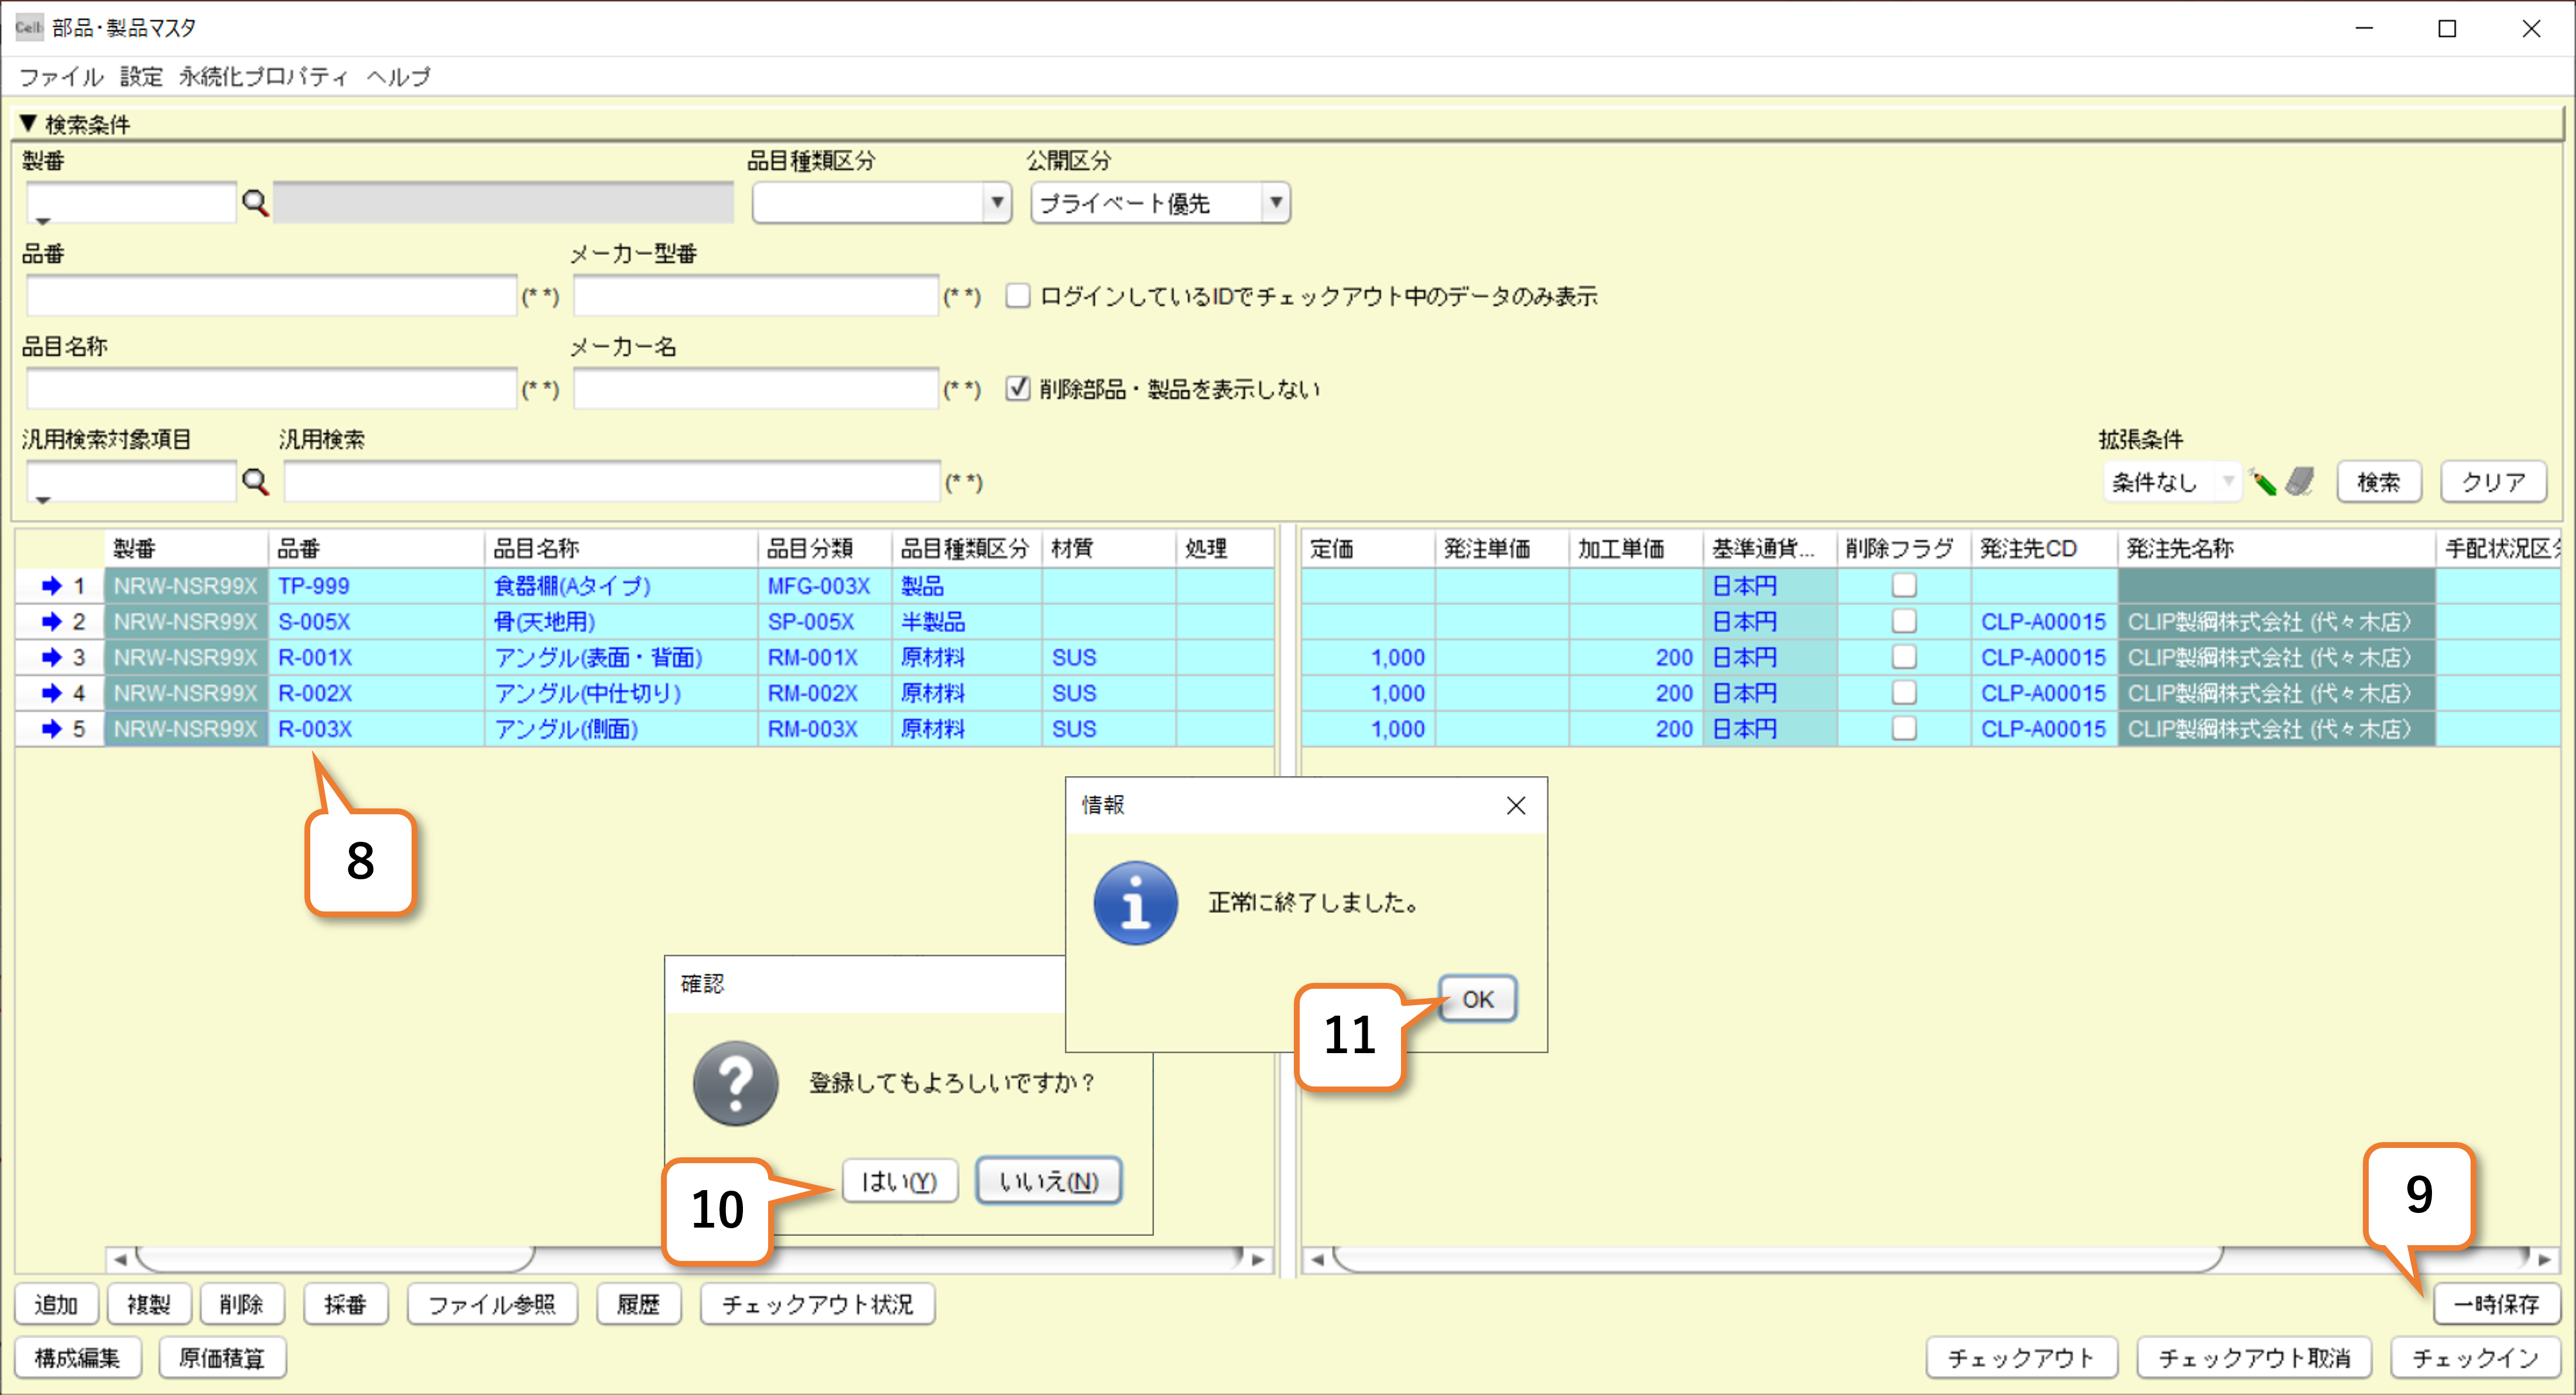This screenshot has width=2576, height=1395.
Task: Click the blue arrow icon on row 4
Action: (52, 693)
